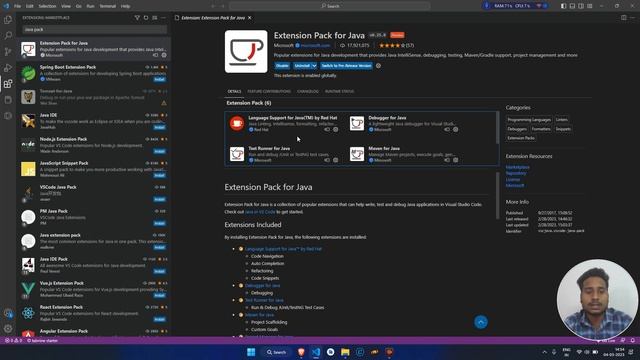
Task: Install the Spring Boot Extension Pack
Action: [160, 79]
